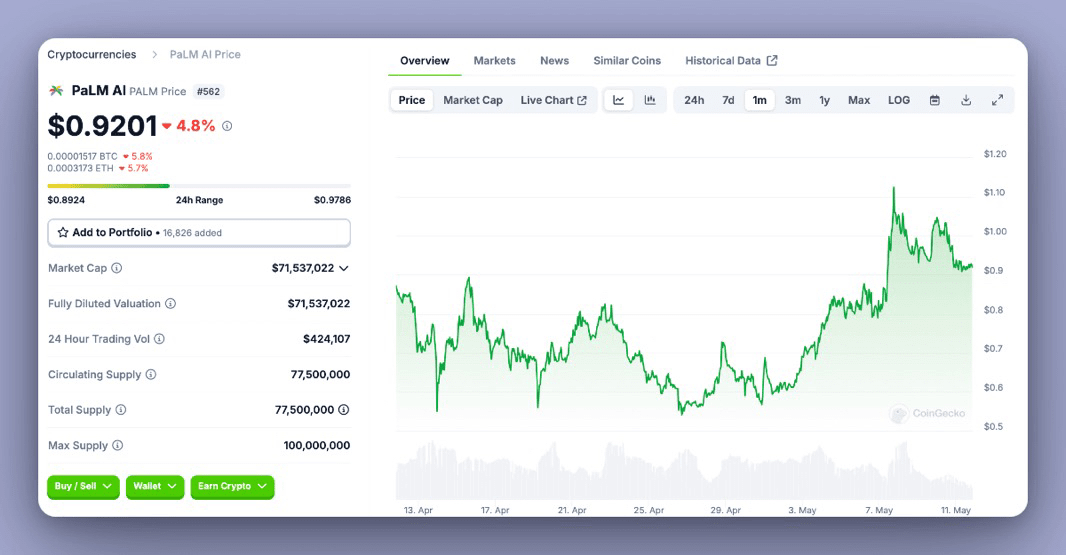1066x555 pixels.
Task: Expand the Market Cap value chevron
Action: click(344, 268)
